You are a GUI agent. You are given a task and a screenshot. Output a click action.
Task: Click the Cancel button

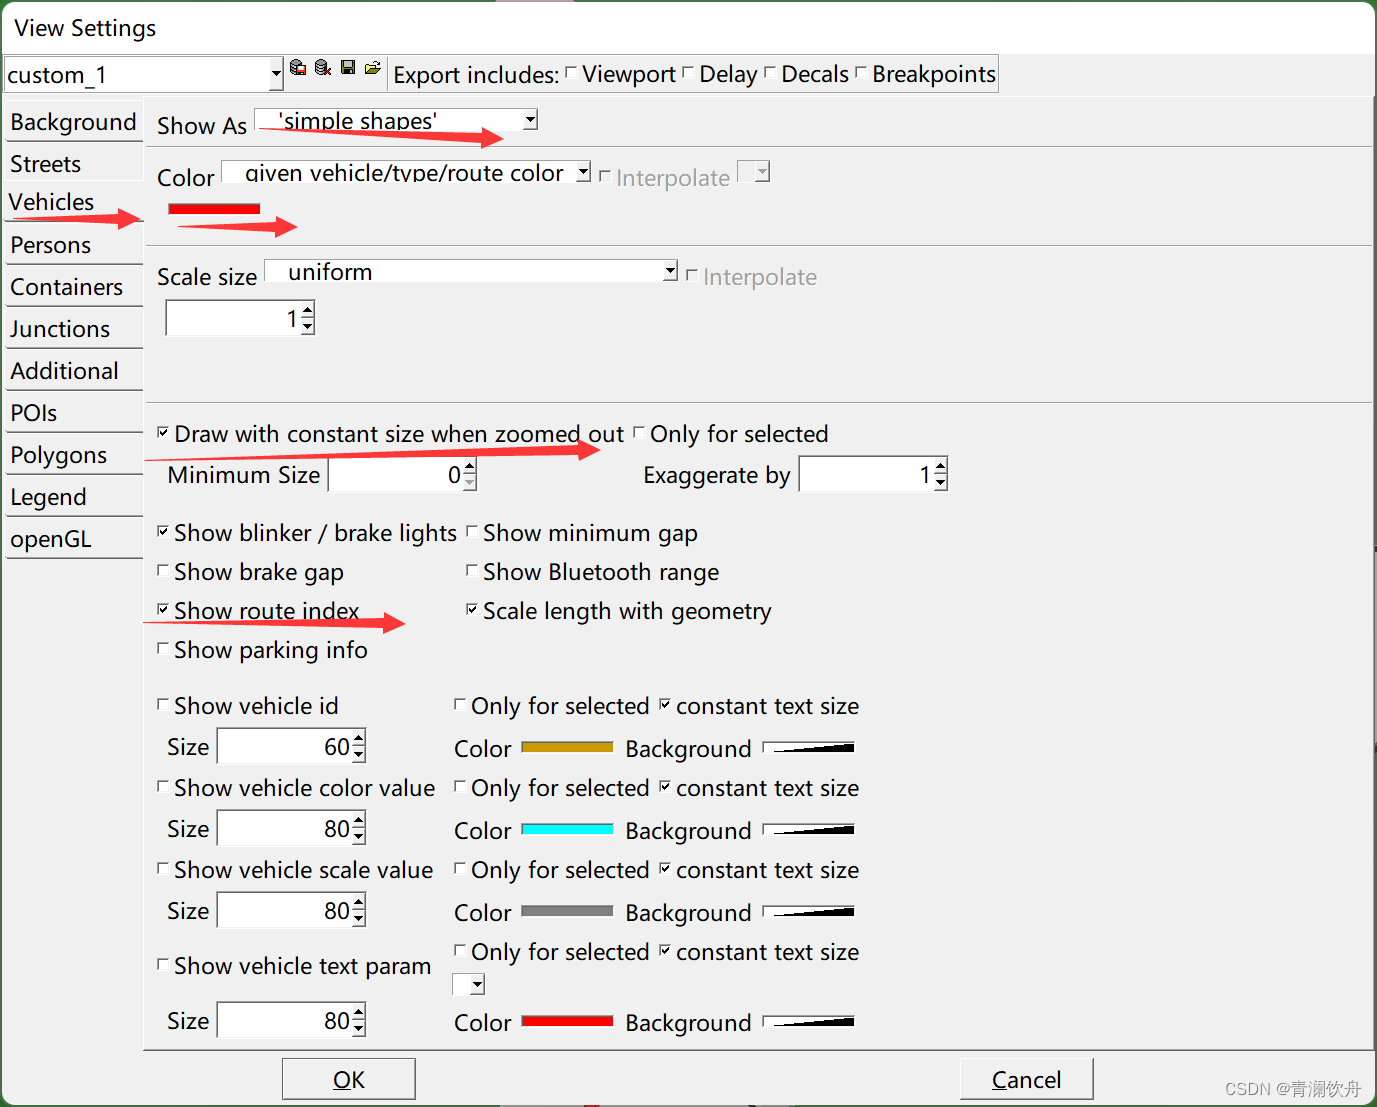tap(1027, 1079)
